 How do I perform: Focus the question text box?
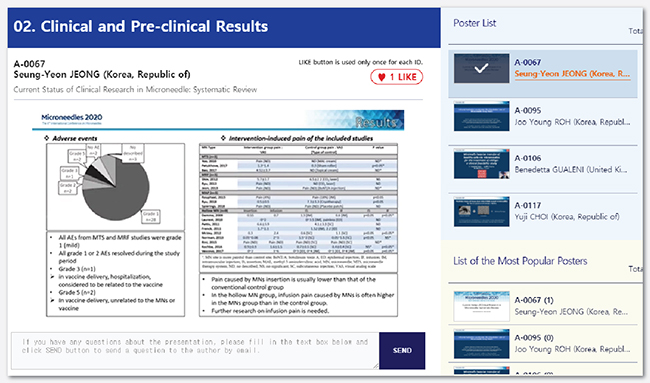tap(195, 350)
